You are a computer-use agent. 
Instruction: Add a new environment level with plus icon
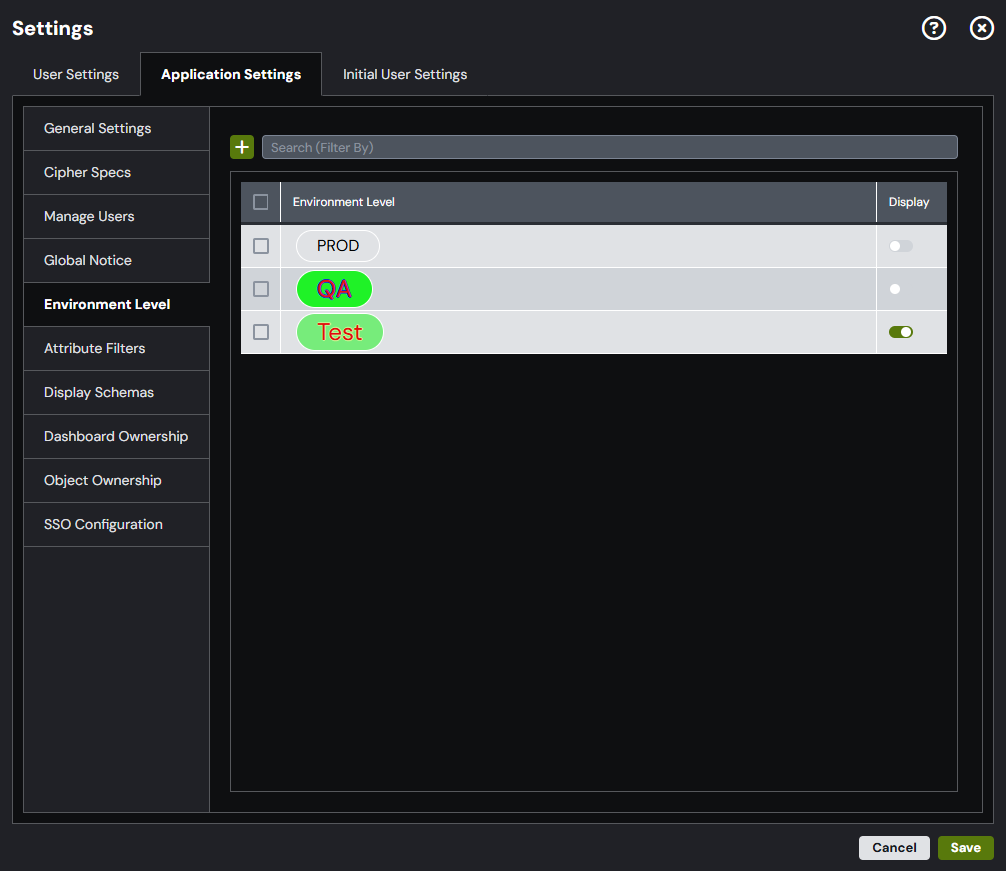[242, 147]
